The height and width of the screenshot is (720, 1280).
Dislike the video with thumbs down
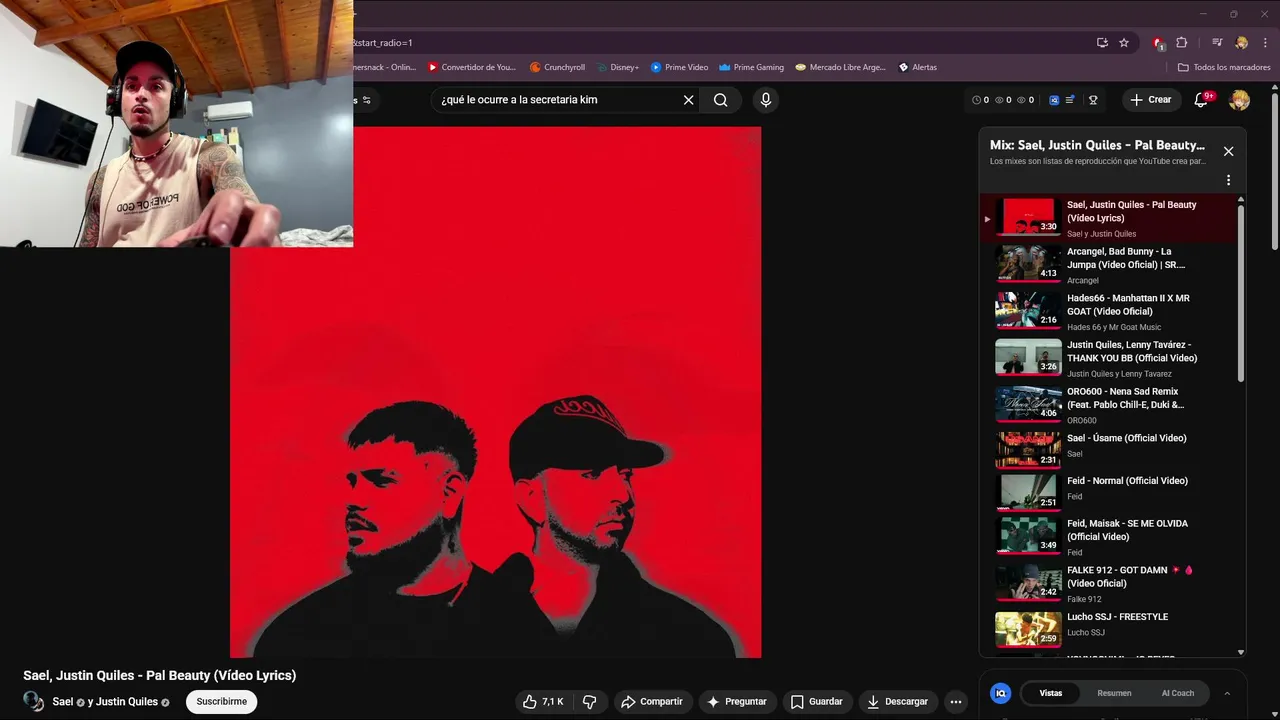coord(590,702)
